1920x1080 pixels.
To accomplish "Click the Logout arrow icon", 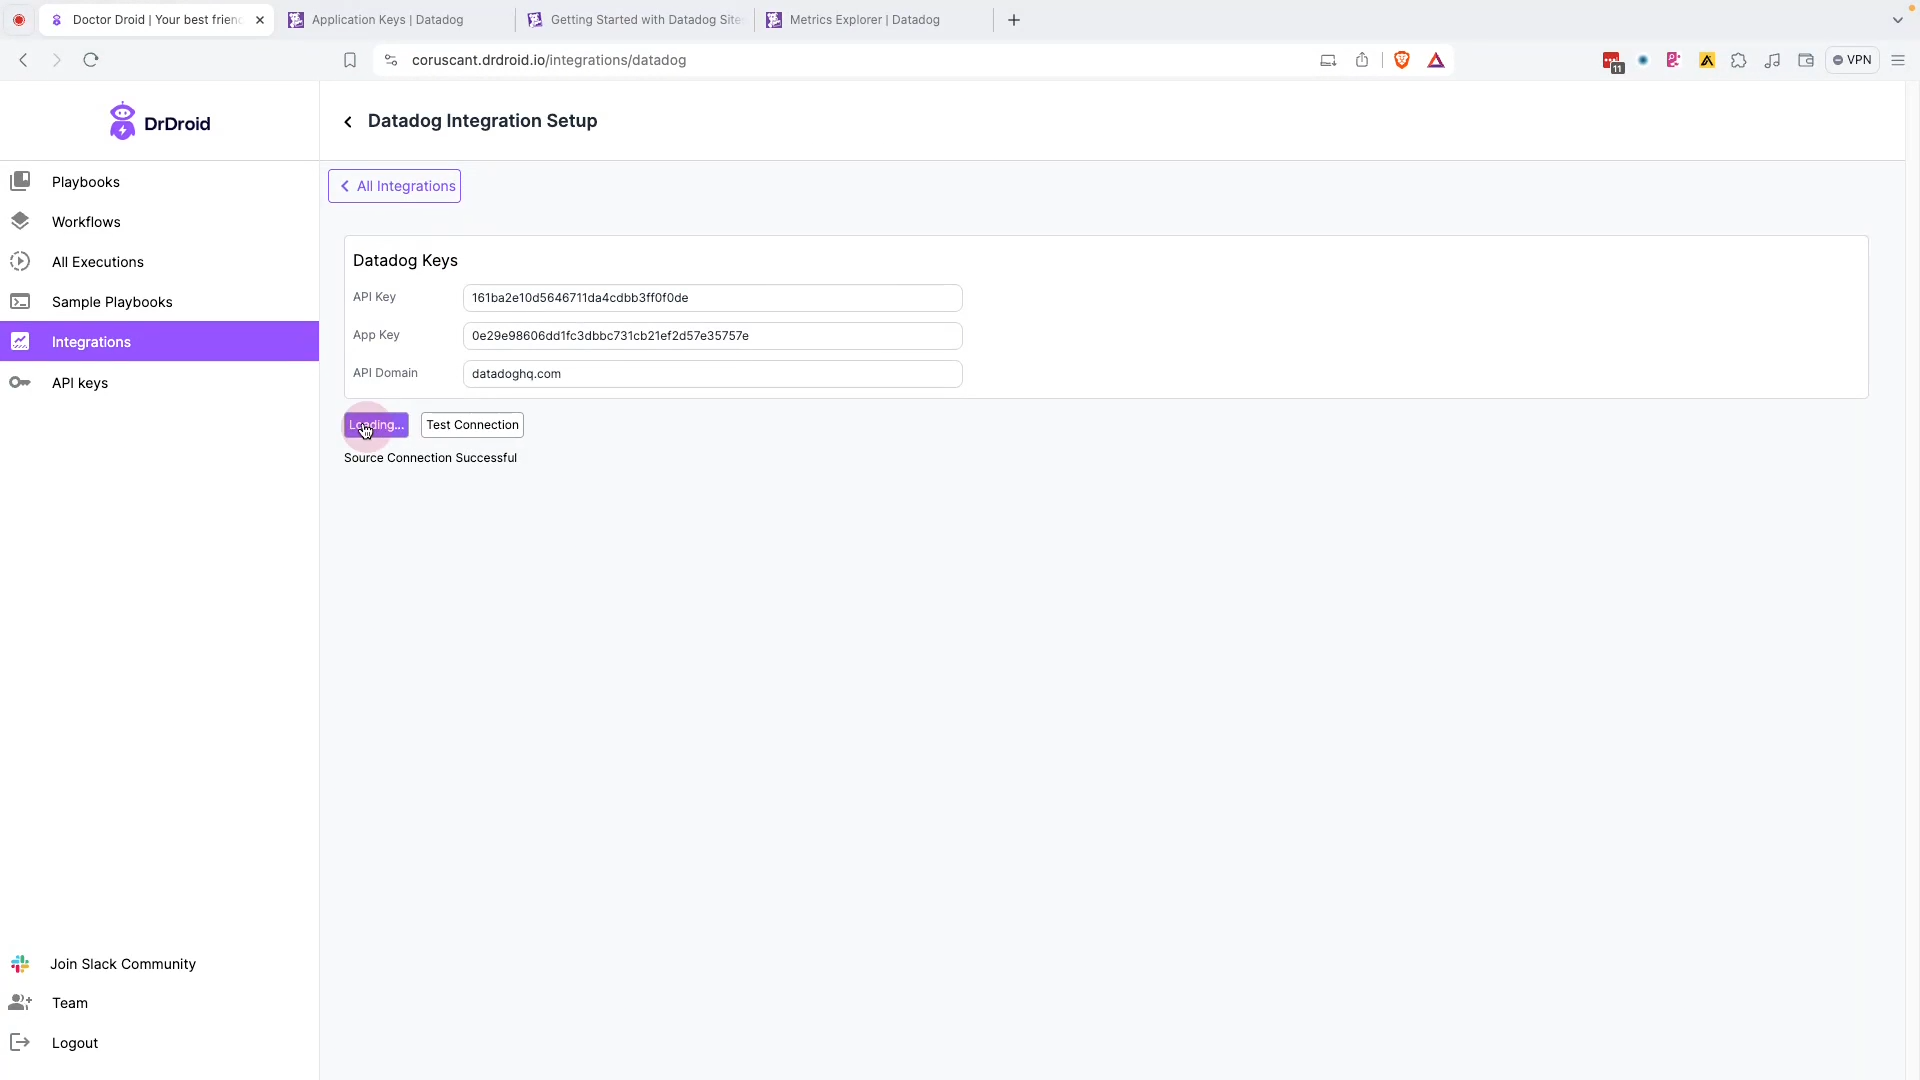I will click(20, 1042).
